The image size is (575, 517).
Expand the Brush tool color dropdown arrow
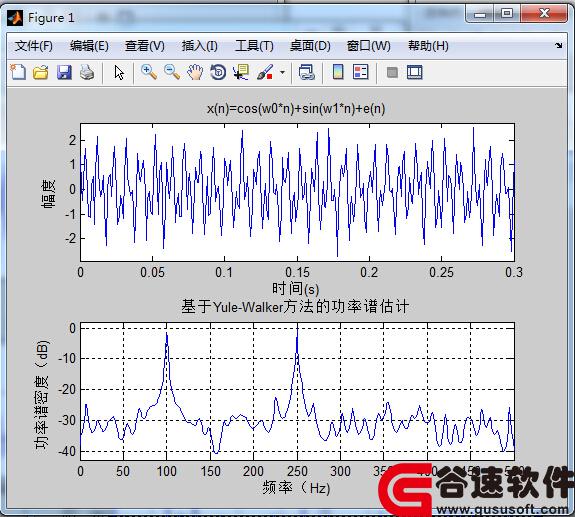click(x=282, y=72)
